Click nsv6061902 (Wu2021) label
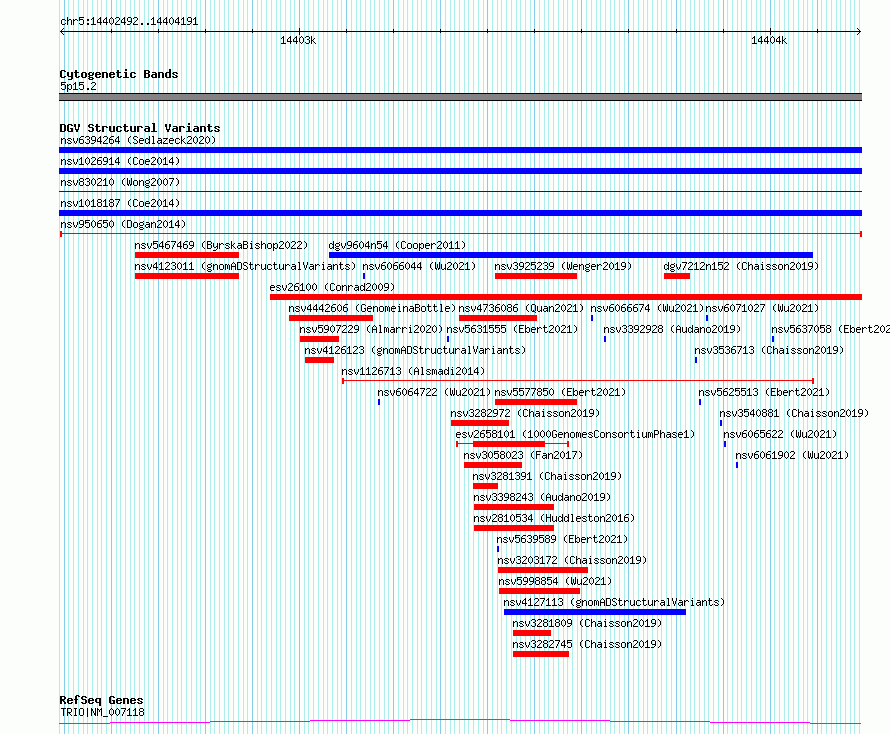 792,455
